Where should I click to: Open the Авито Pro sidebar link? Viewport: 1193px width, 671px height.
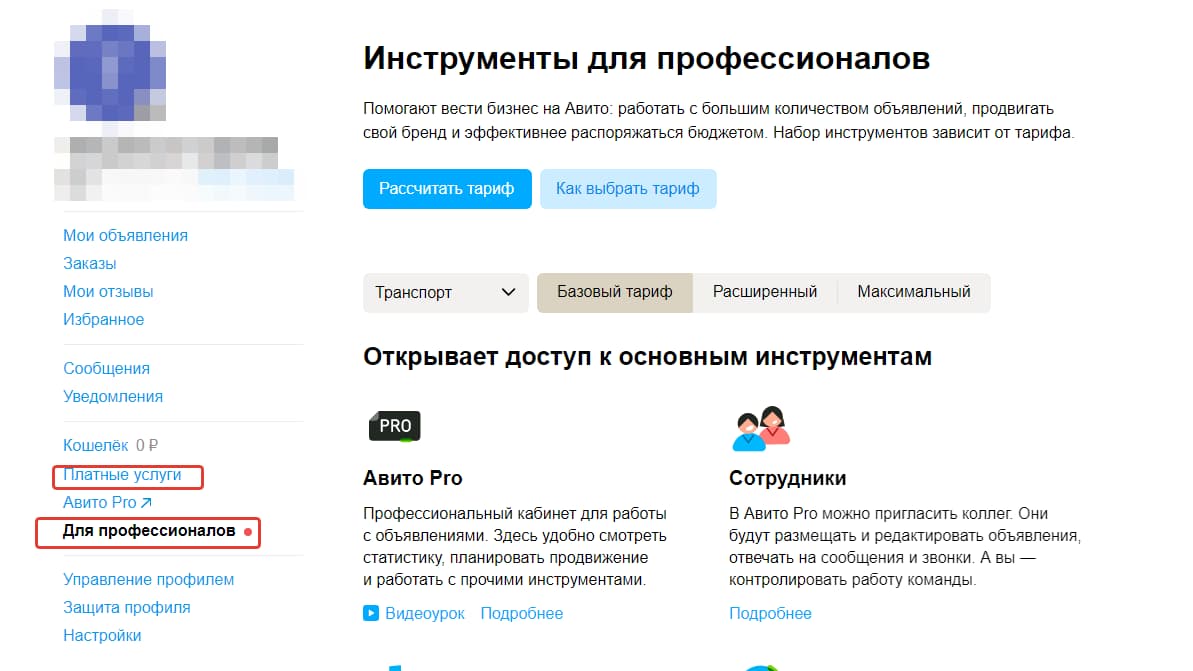[x=100, y=502]
